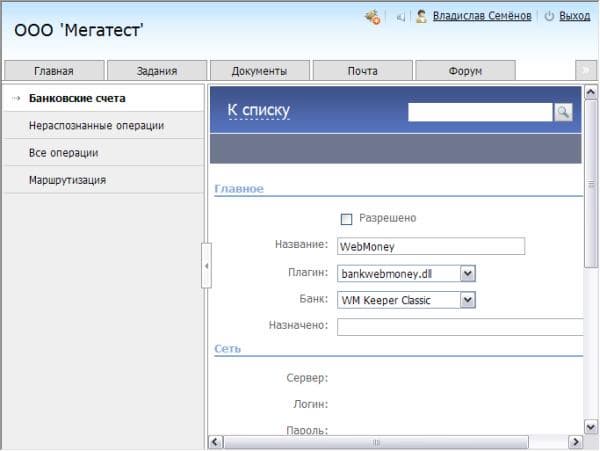This screenshot has width=600, height=451.
Task: Click the tabs overflow arrow button
Action: pyautogui.click(x=586, y=70)
